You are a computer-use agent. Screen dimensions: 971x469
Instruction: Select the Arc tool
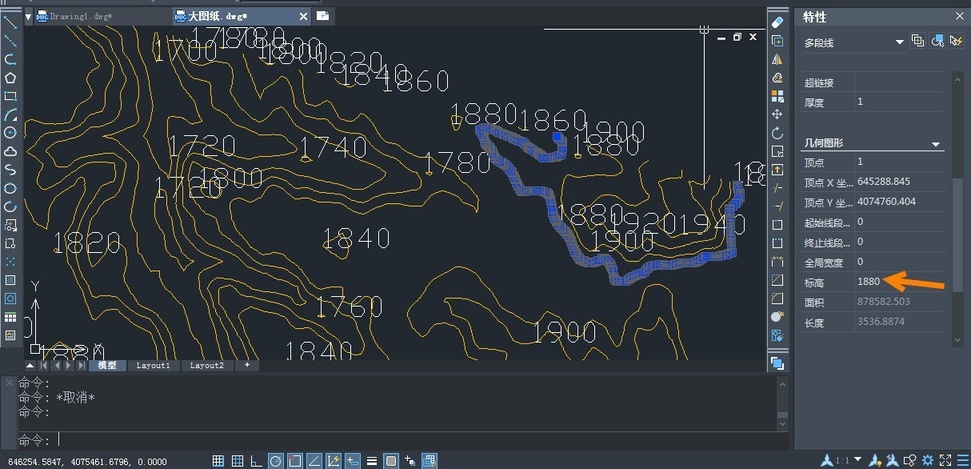11,115
